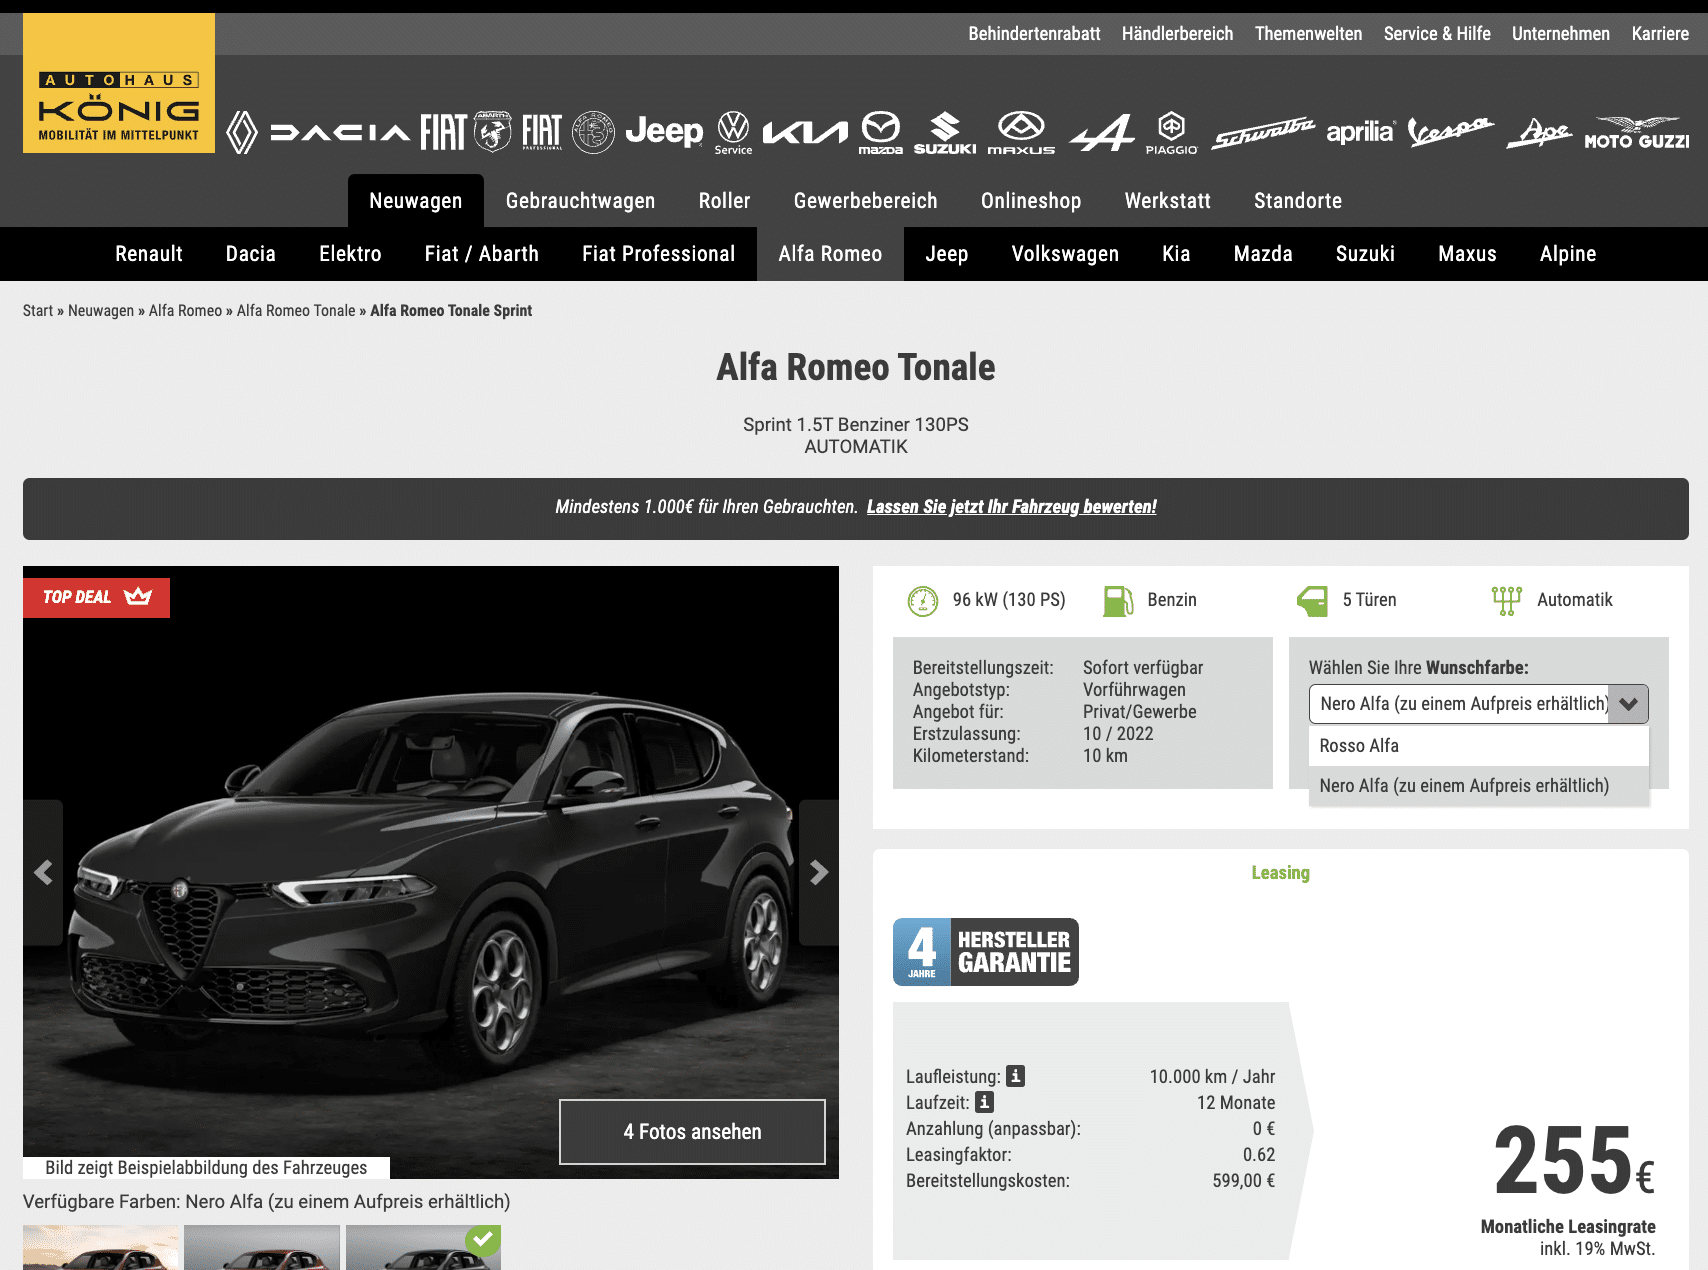
Task: Click the Fiat Professional brand logo
Action: pos(542,131)
